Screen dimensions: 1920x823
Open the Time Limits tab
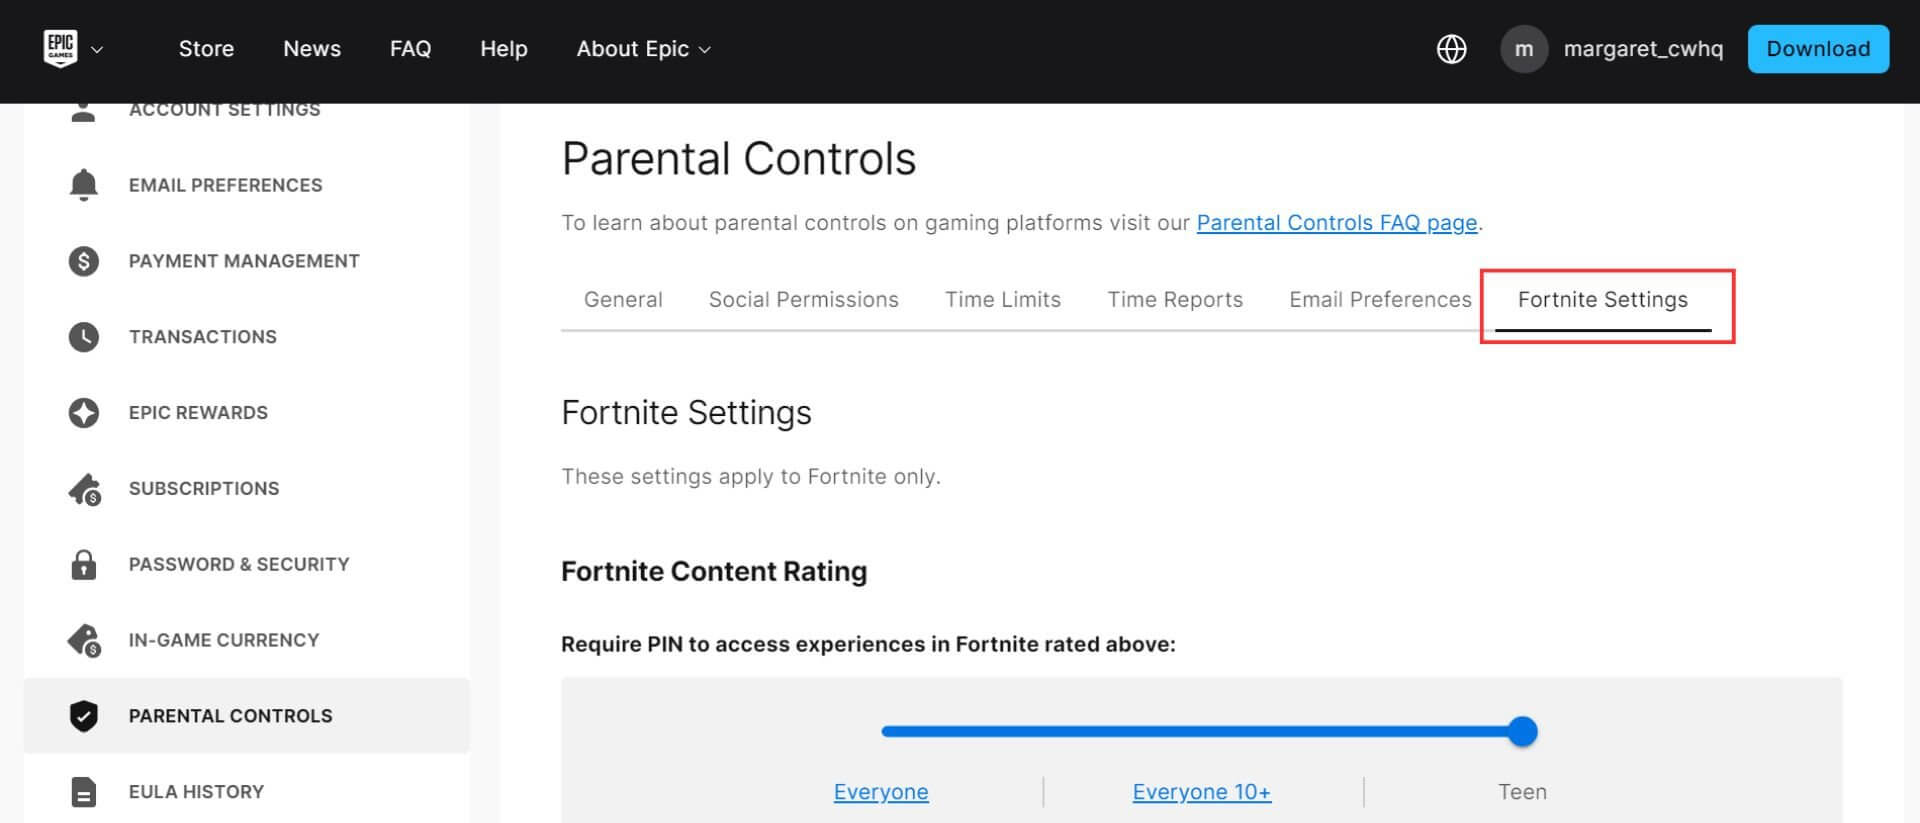click(x=1002, y=300)
